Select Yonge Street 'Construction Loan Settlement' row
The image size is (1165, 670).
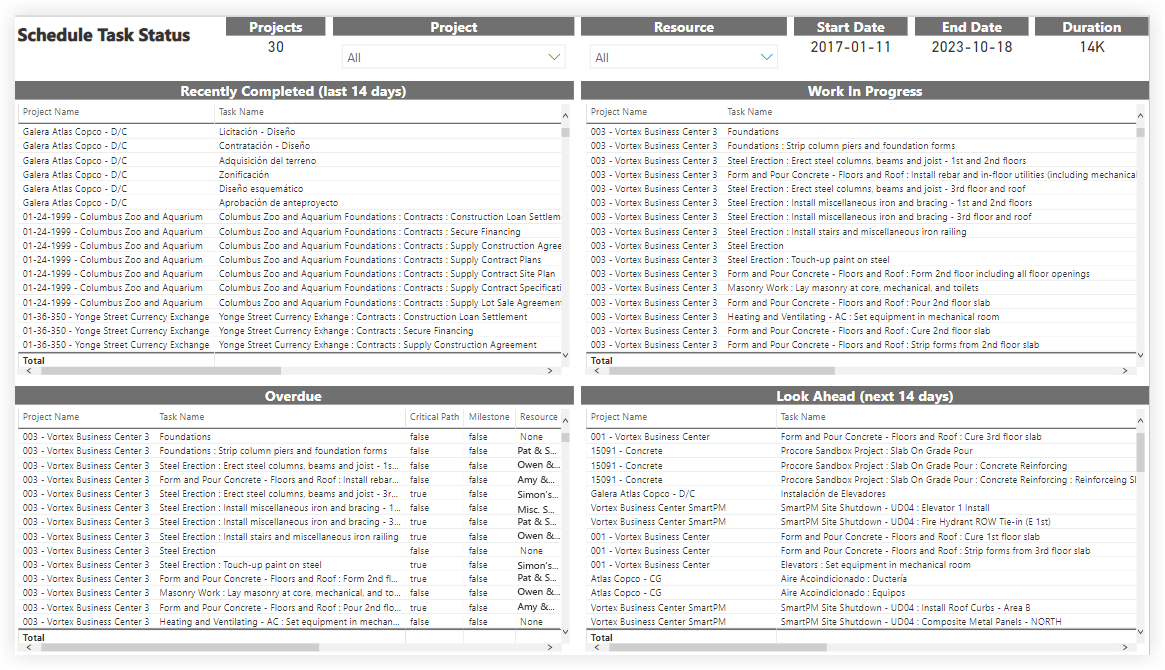tap(290, 316)
